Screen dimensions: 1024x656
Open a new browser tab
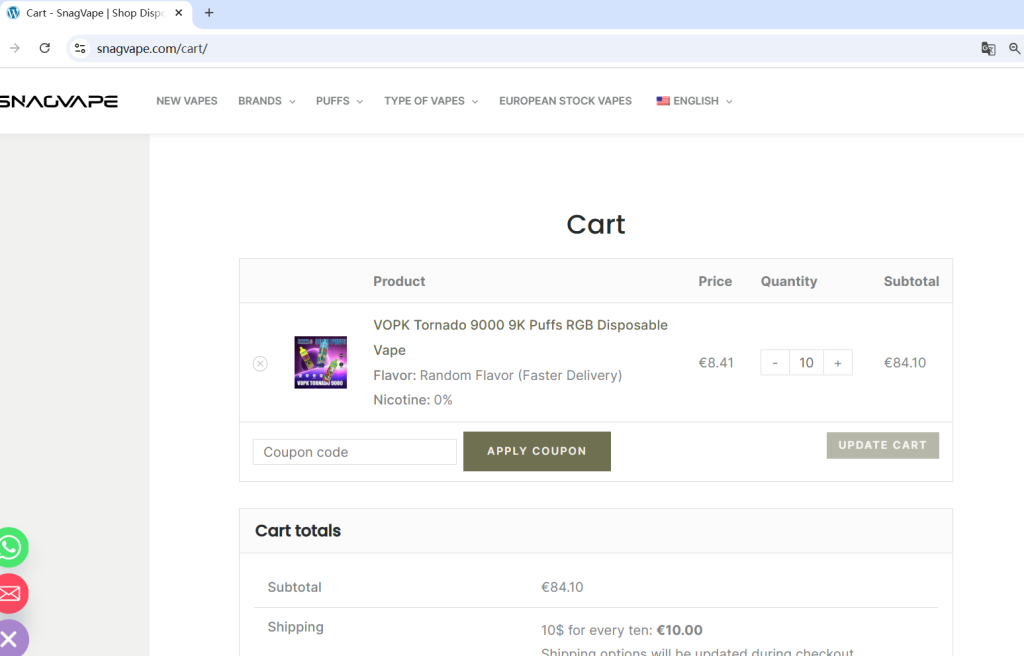tap(209, 12)
